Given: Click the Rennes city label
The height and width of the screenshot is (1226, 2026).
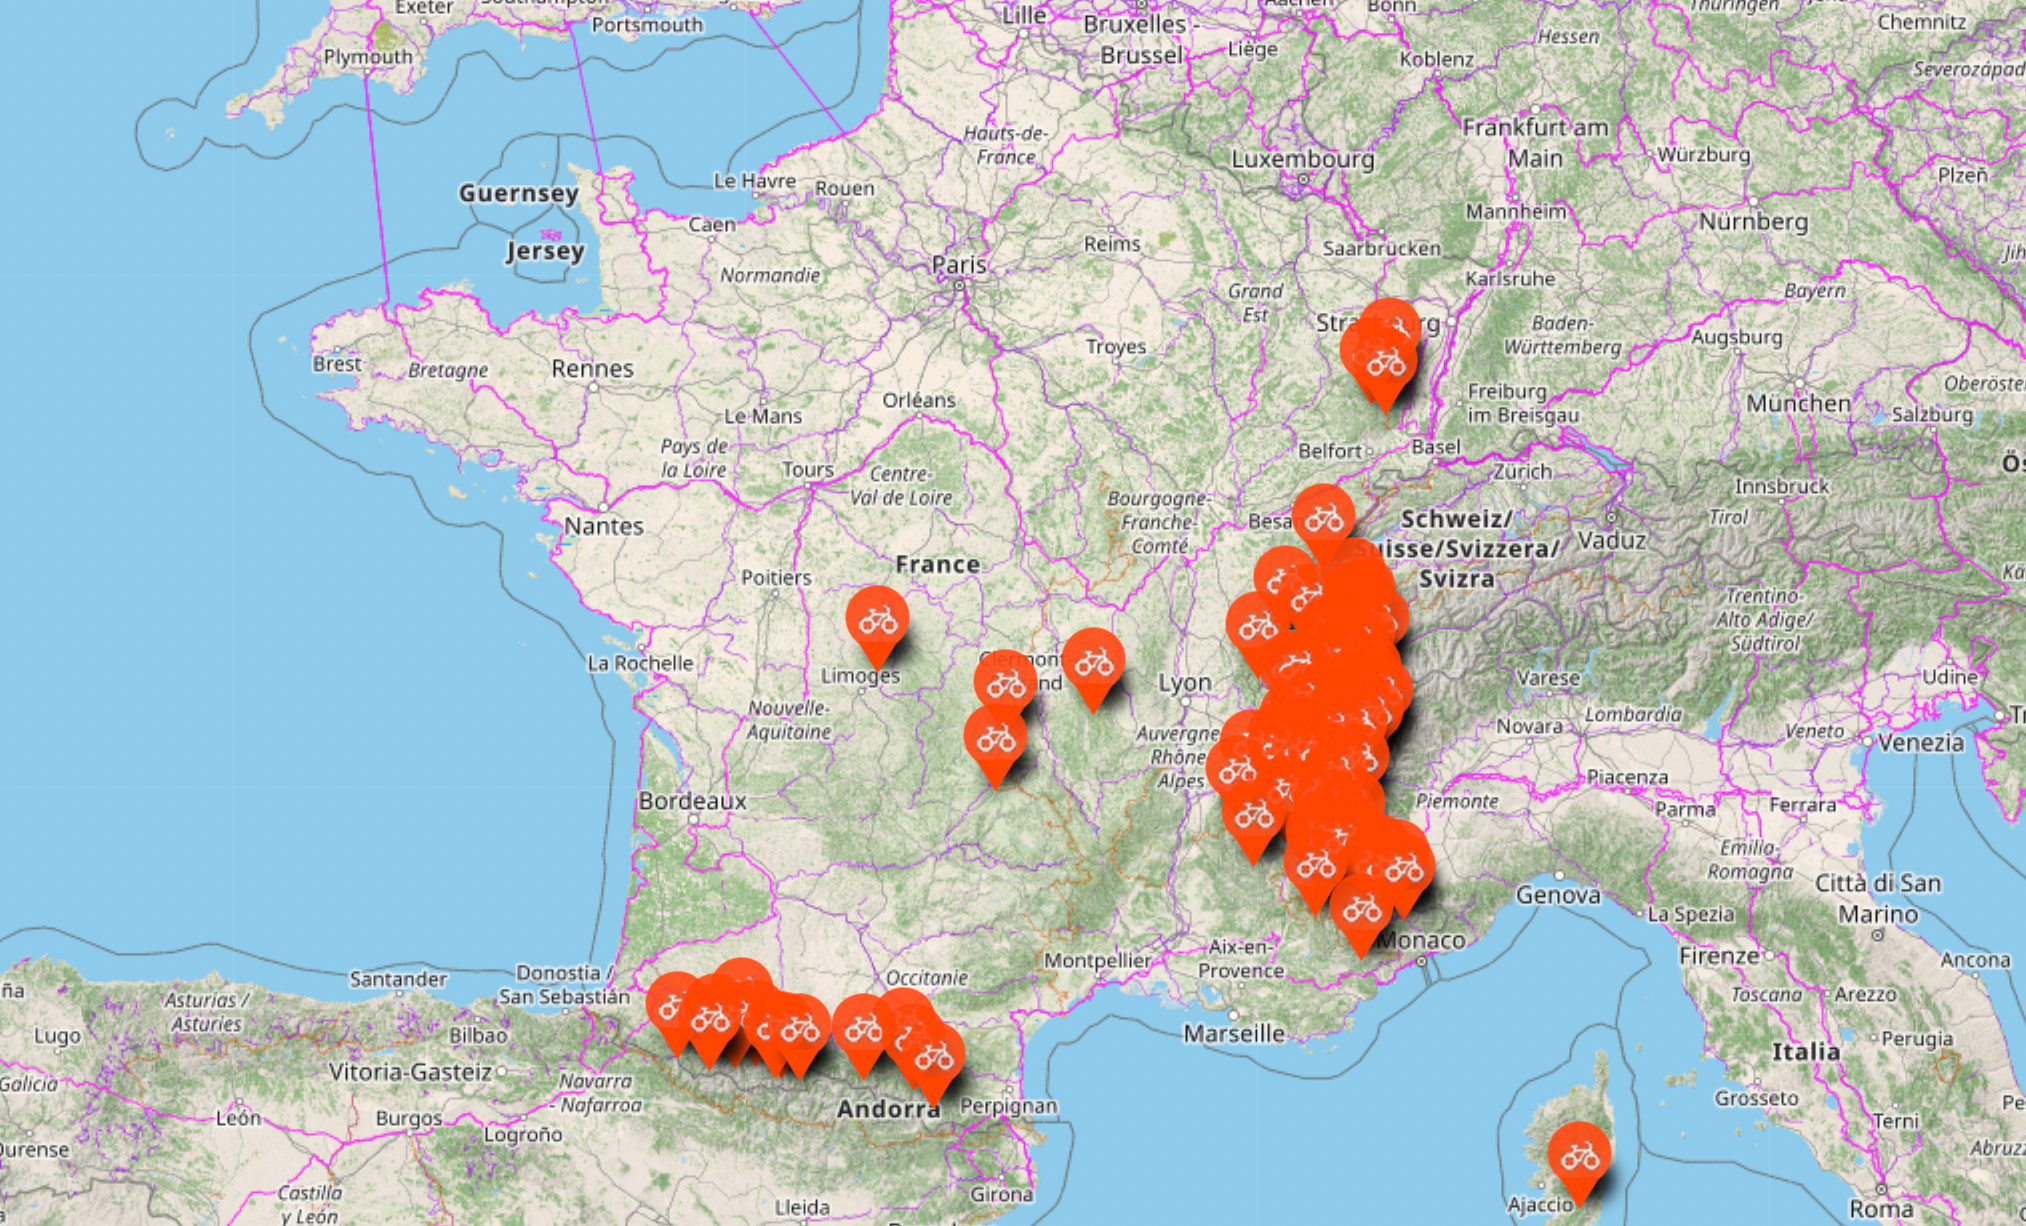Looking at the screenshot, I should coord(592,369).
